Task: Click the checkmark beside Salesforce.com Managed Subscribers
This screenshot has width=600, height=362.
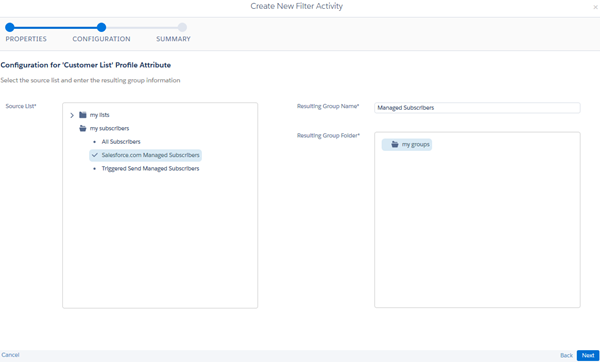Action: (95, 155)
